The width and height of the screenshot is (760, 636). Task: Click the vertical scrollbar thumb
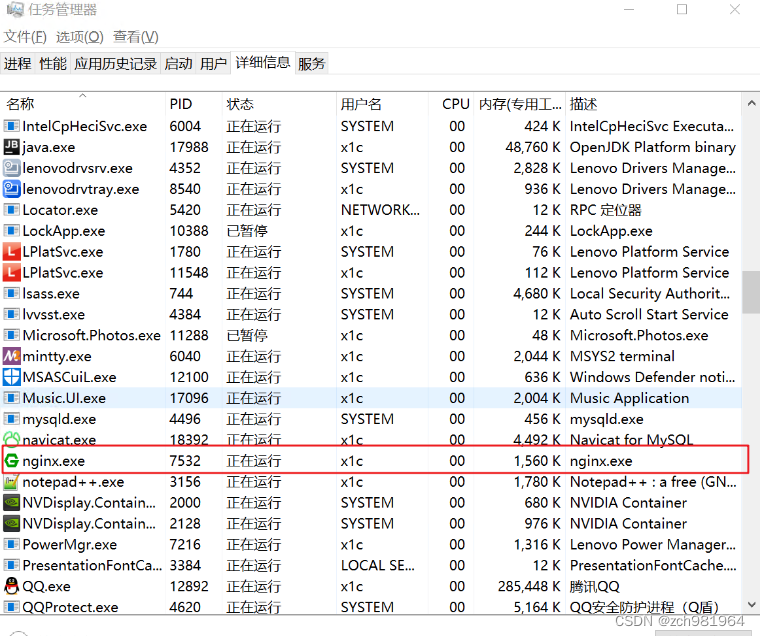coord(751,292)
